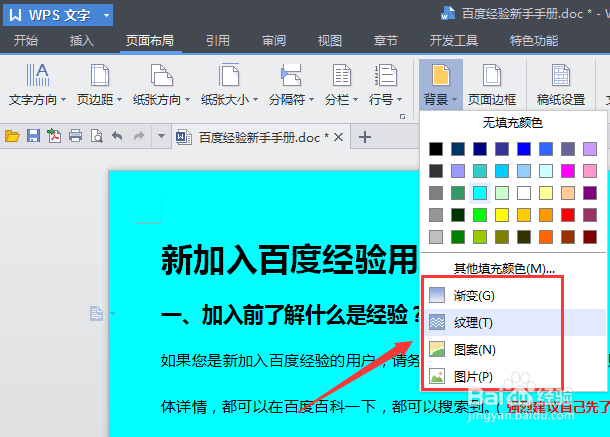The image size is (610, 437).
Task: Expand the 分栏 dropdown arrow
Action: [x=355, y=100]
